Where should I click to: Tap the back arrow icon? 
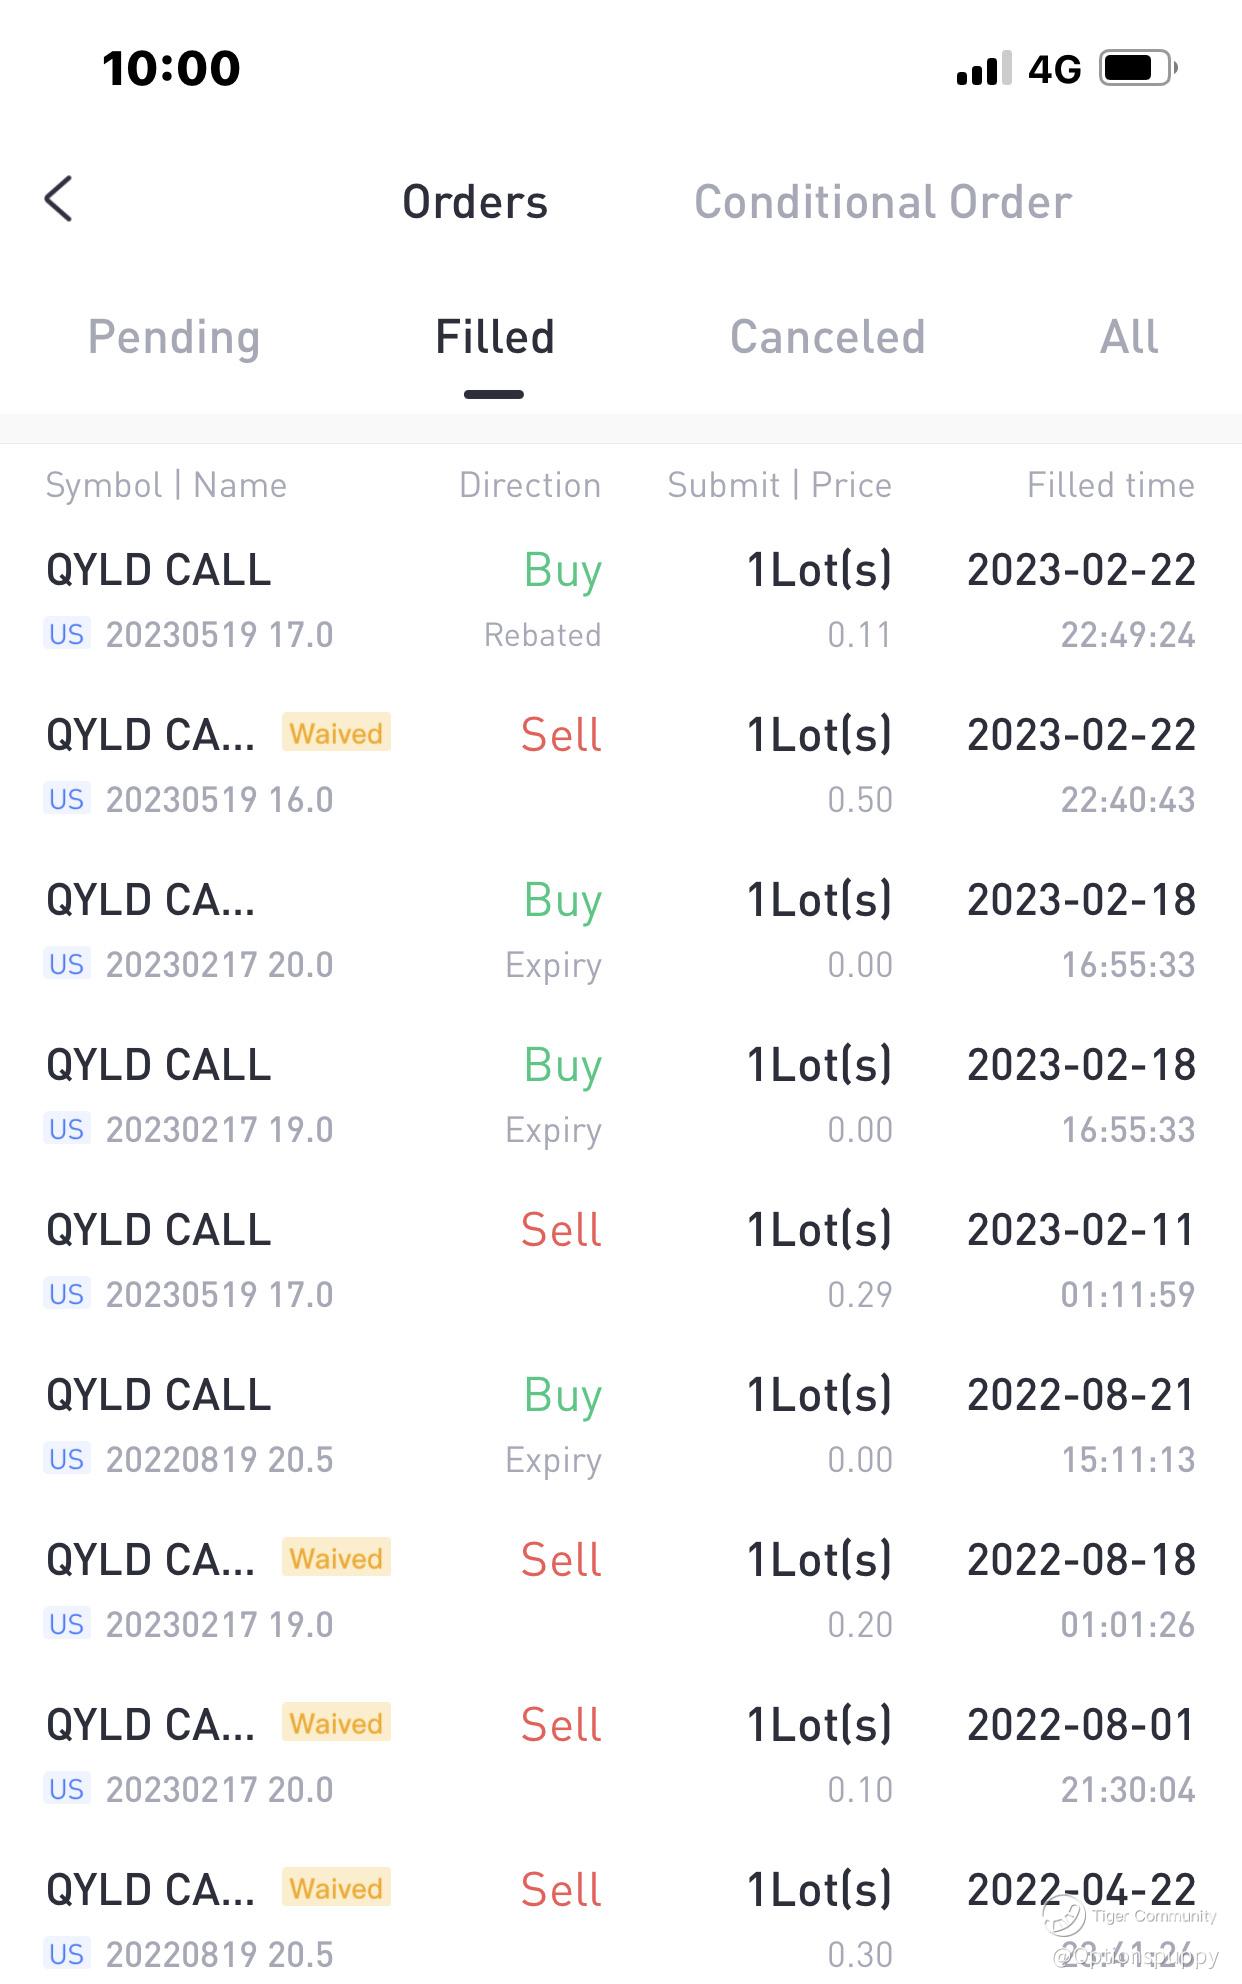pyautogui.click(x=59, y=199)
